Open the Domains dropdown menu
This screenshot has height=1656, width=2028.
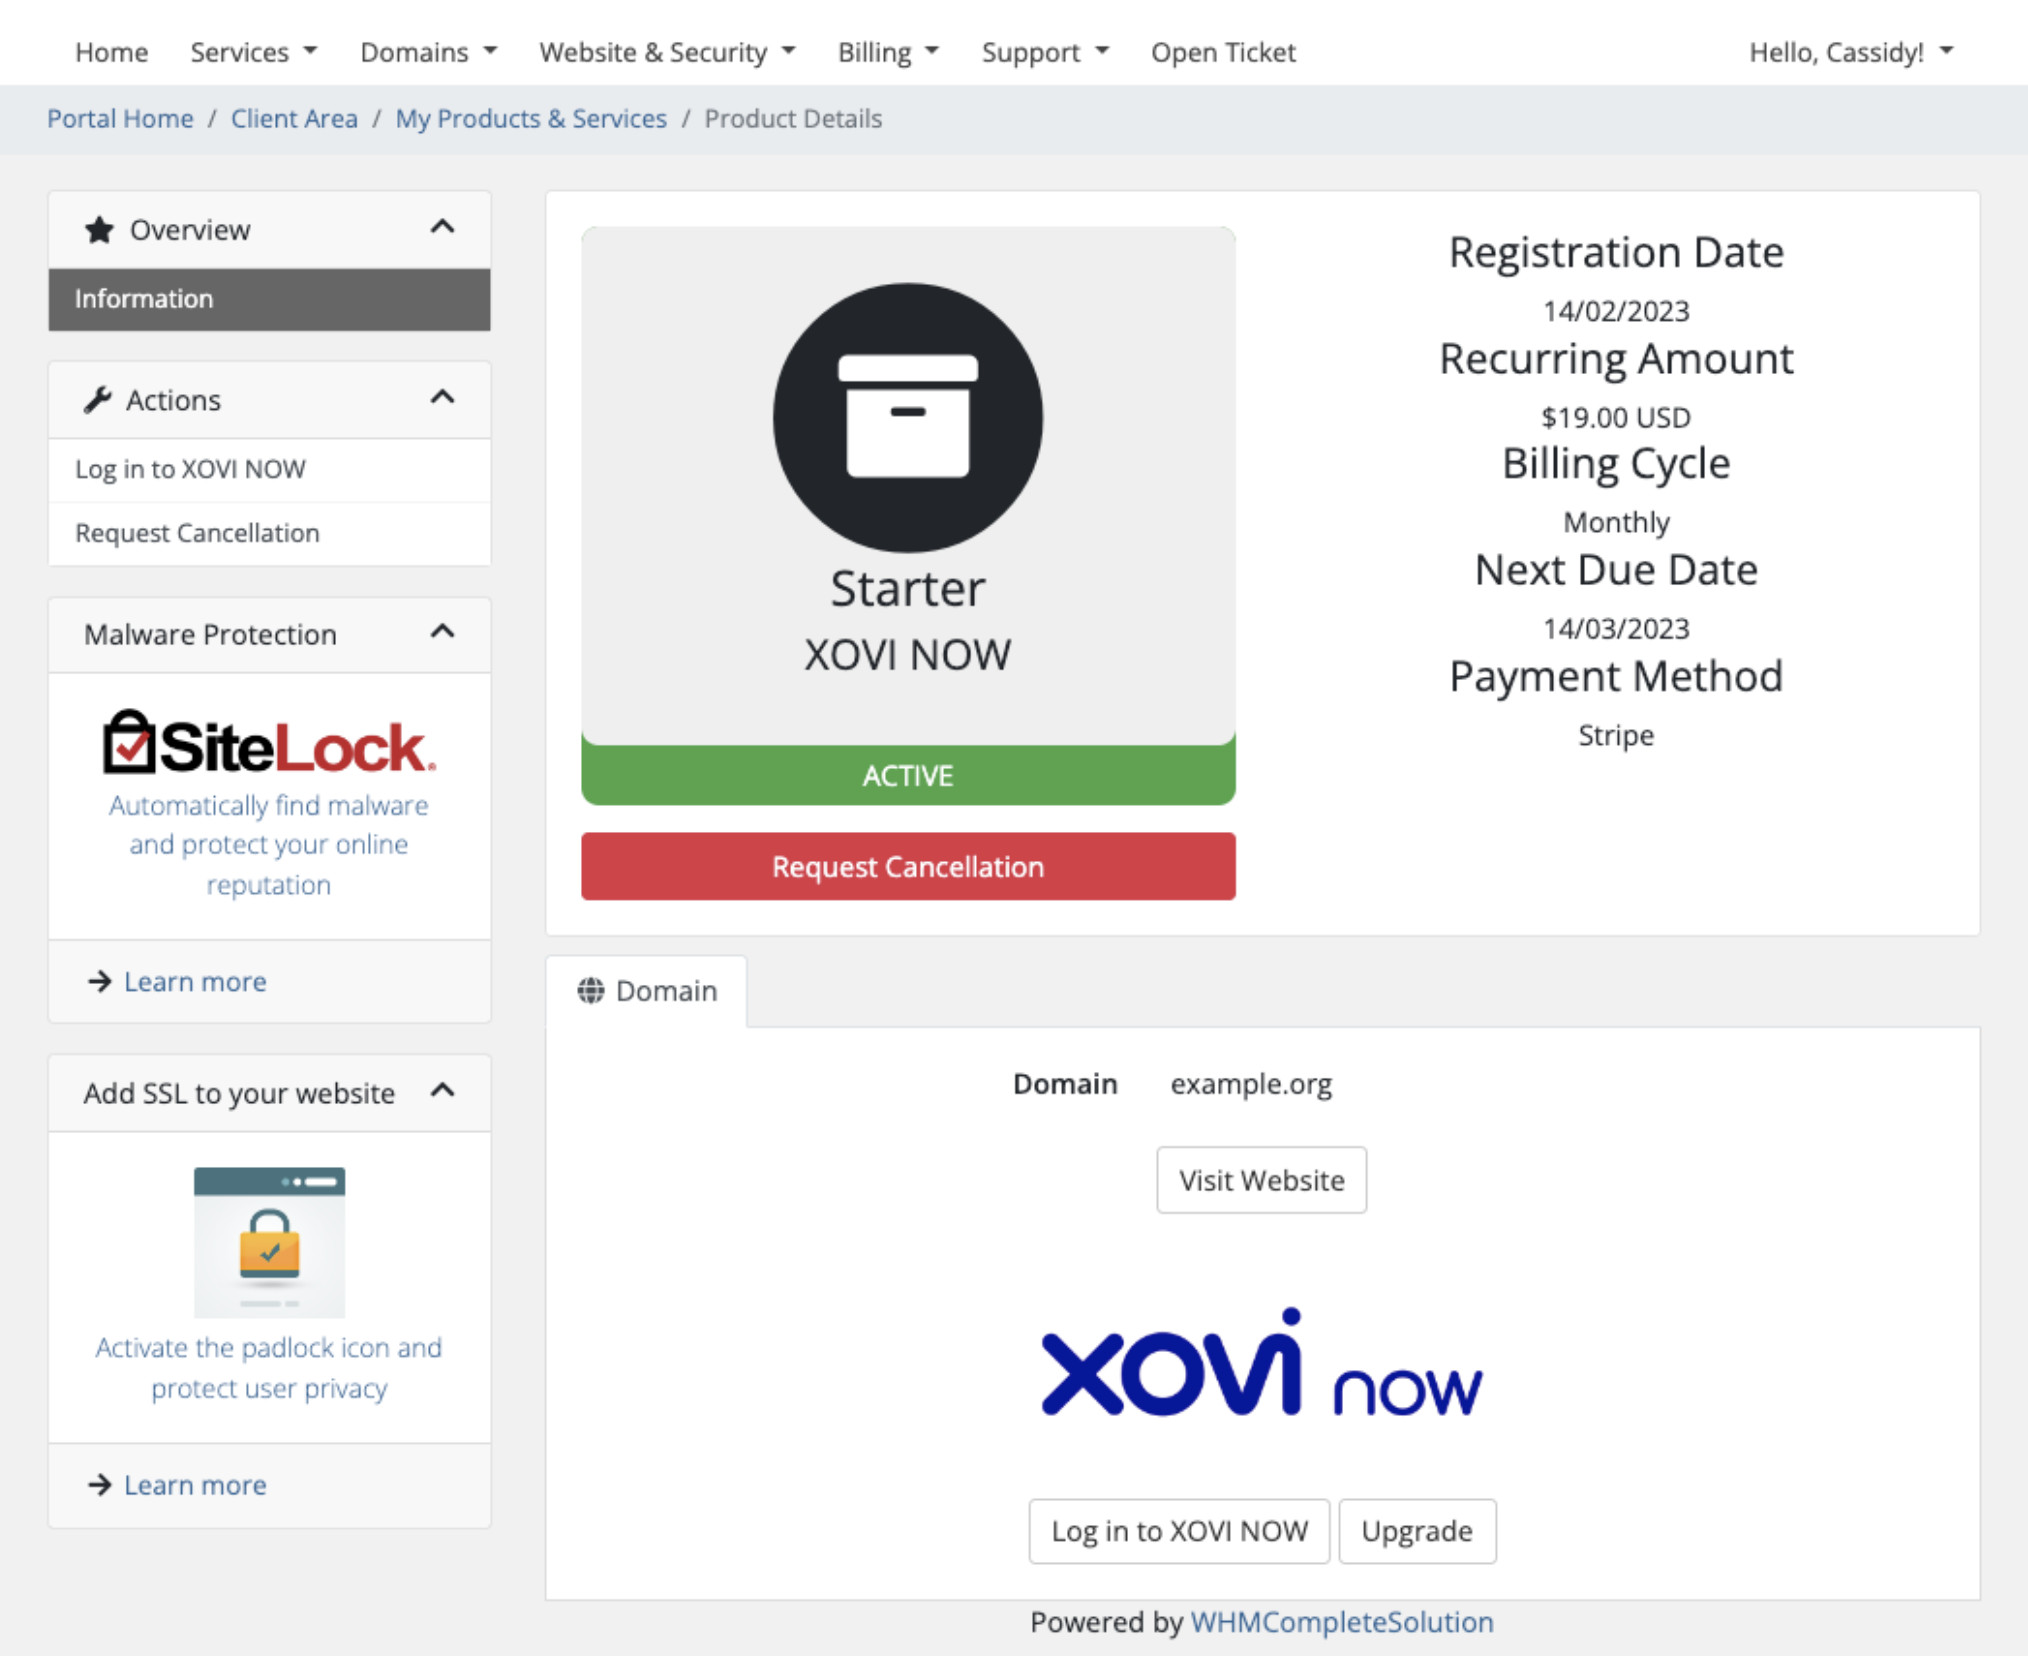click(428, 52)
